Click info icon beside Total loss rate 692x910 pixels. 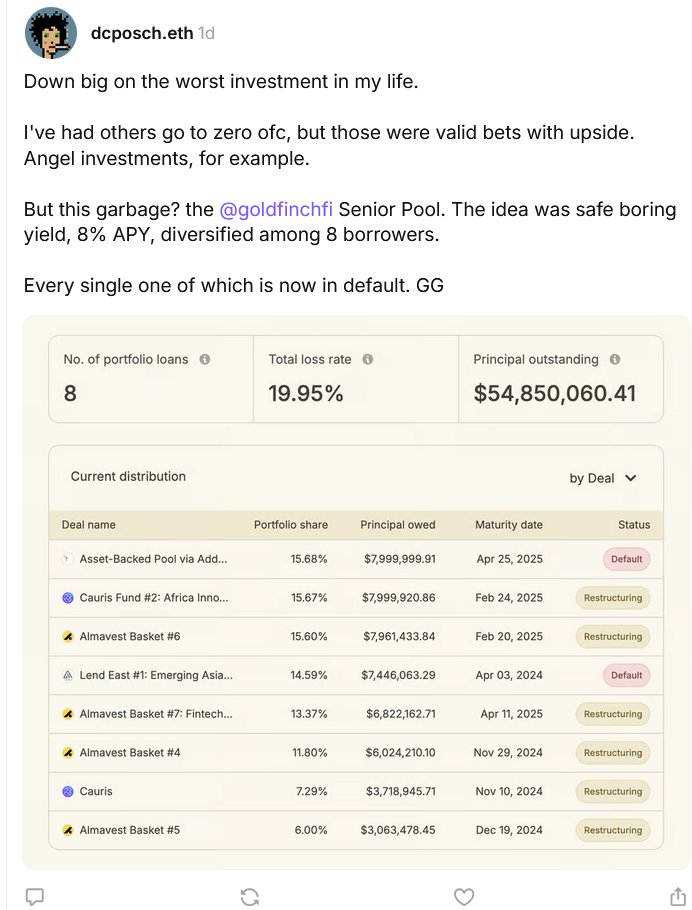(368, 359)
